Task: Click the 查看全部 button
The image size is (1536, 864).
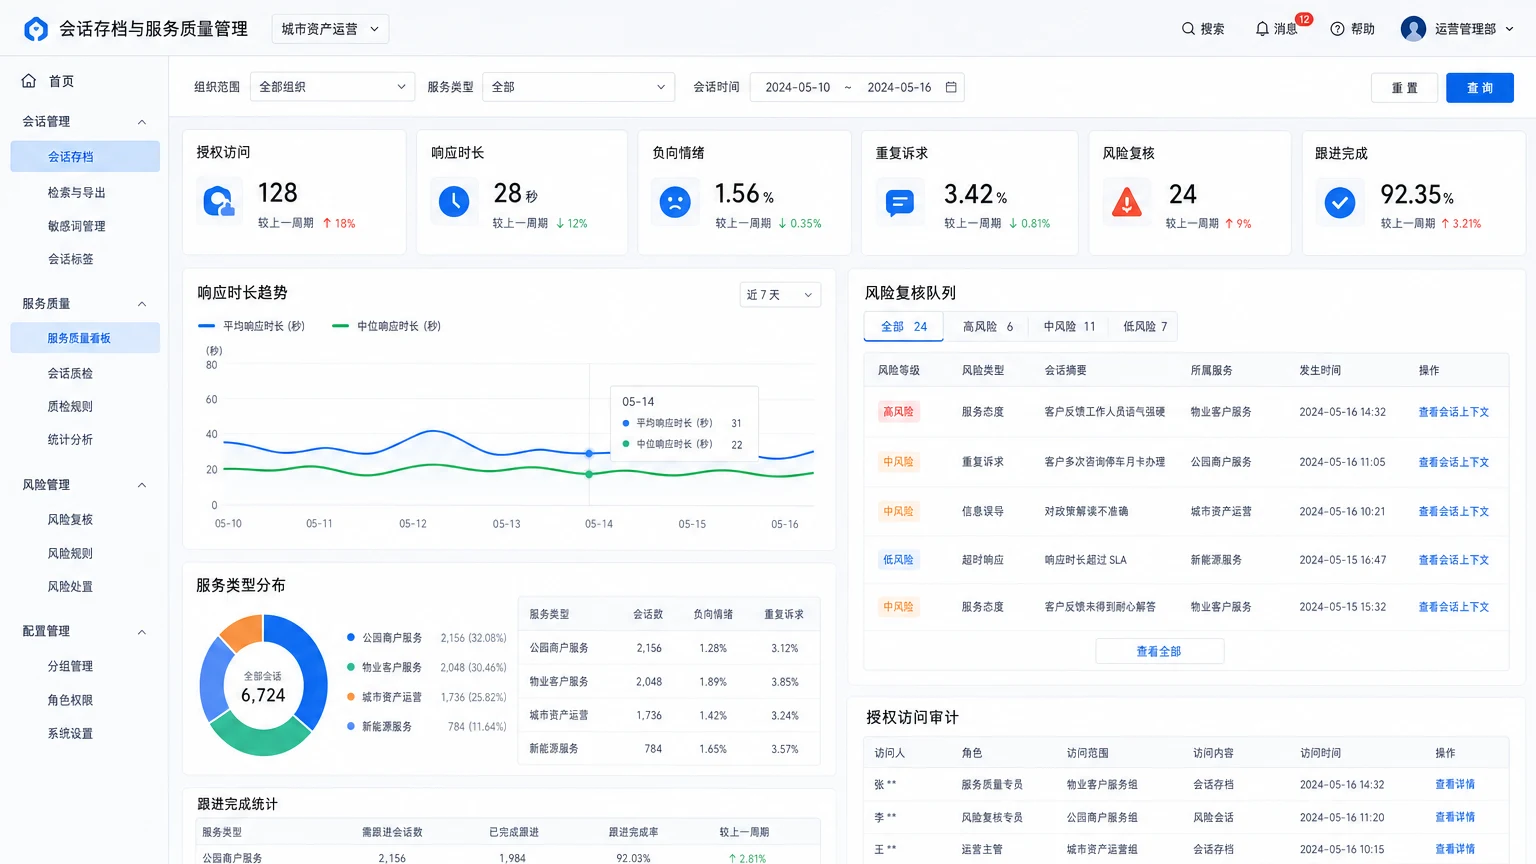Action: pos(1159,651)
